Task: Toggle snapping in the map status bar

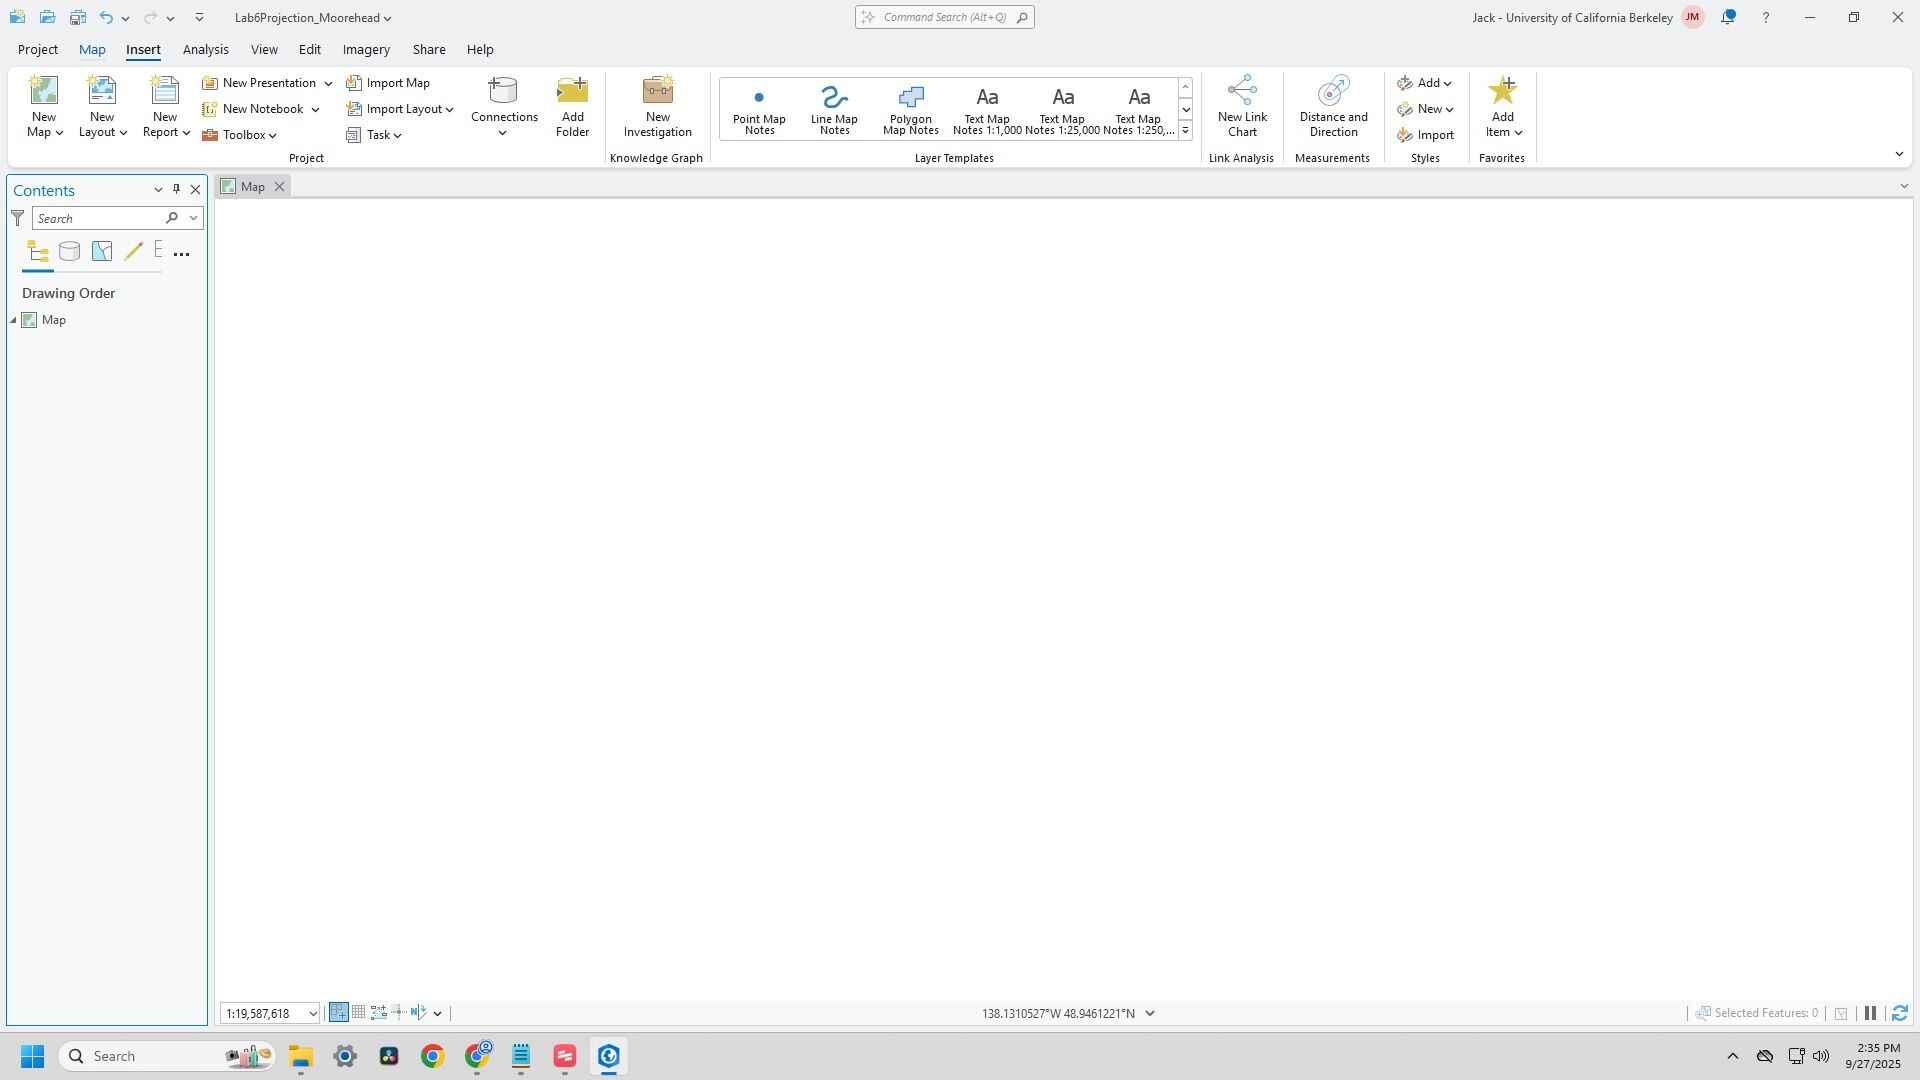Action: click(x=339, y=1013)
